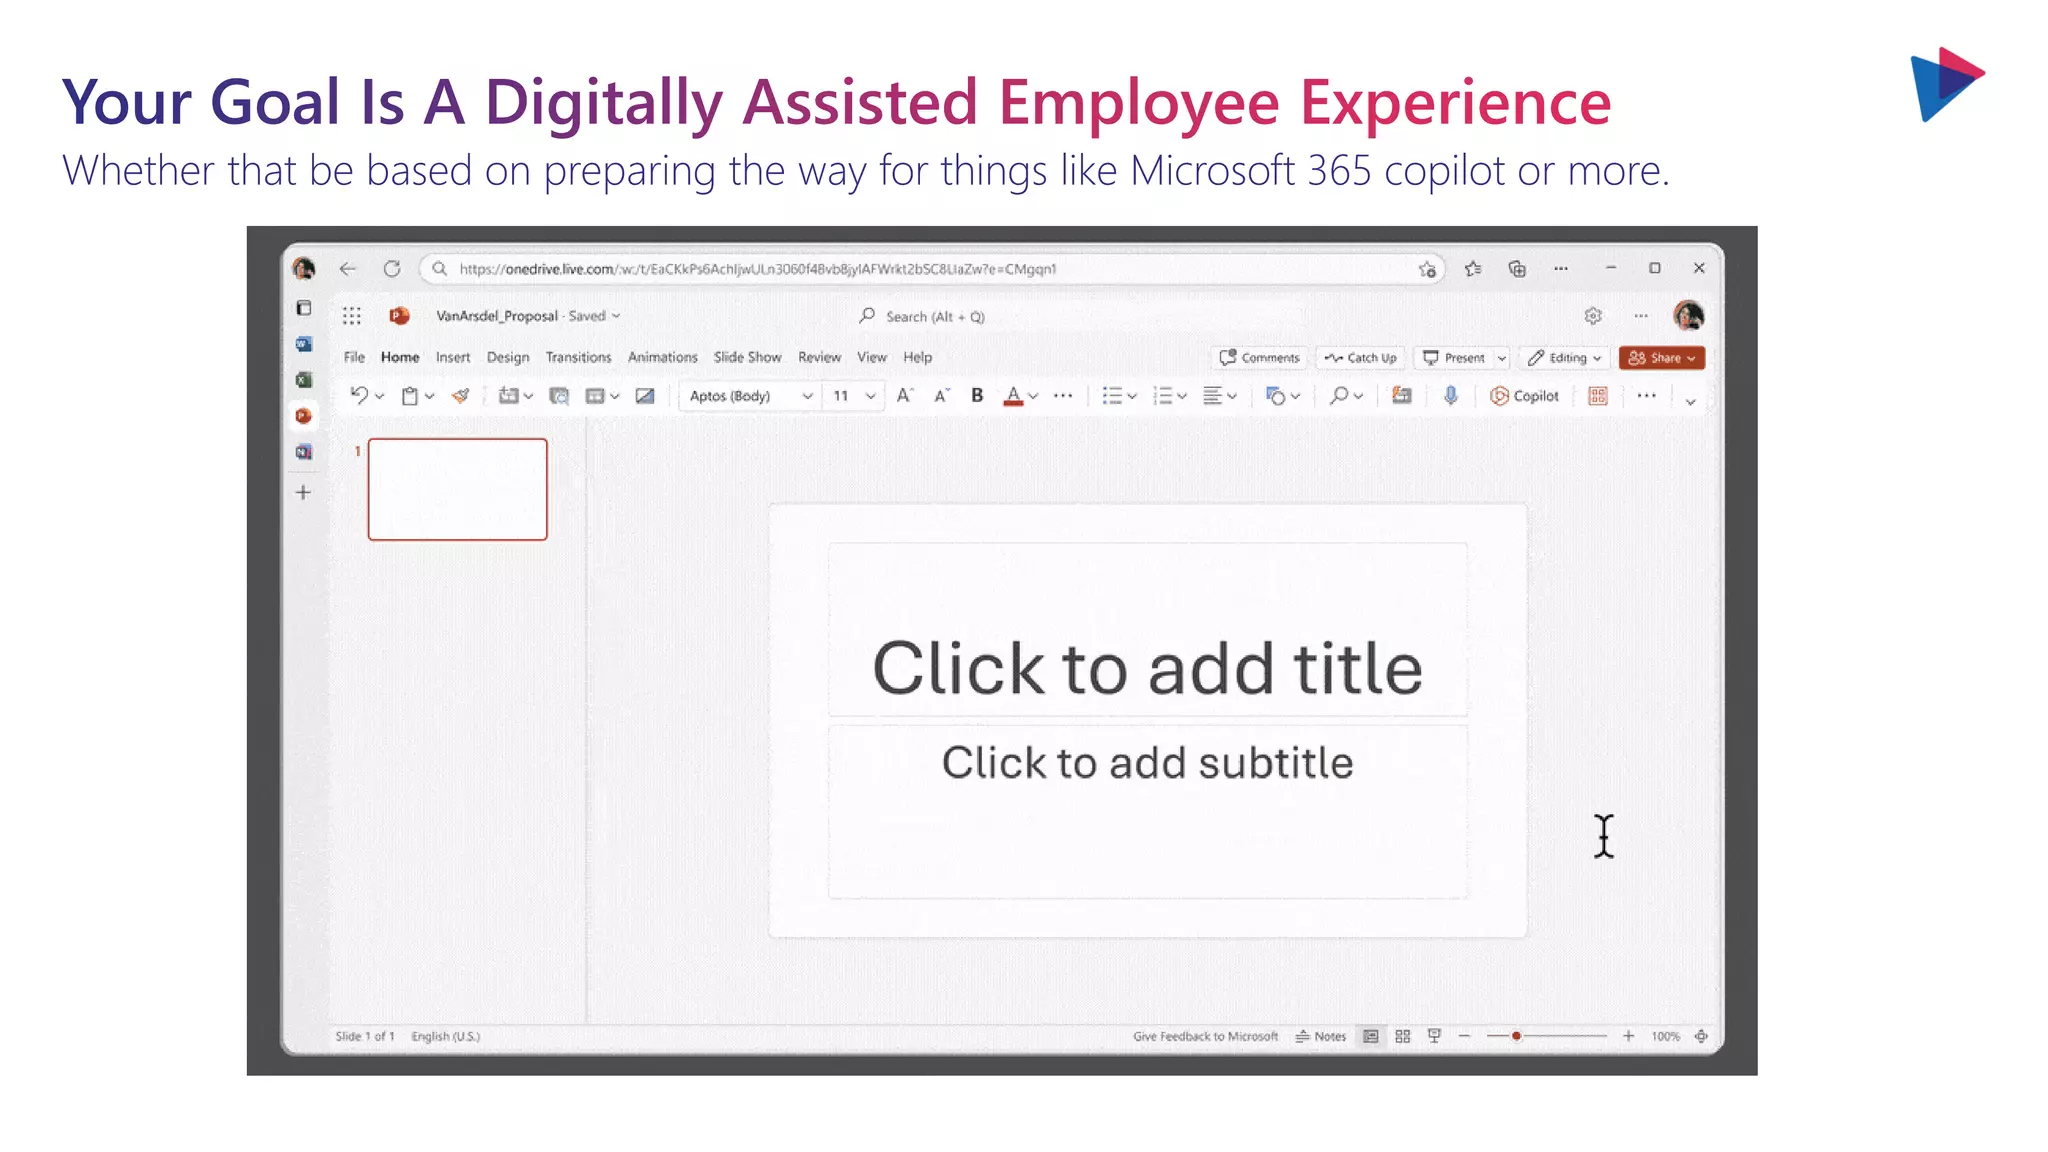The height and width of the screenshot is (1152, 2048).
Task: Click the Designer icon beside Dictate
Action: [1402, 396]
